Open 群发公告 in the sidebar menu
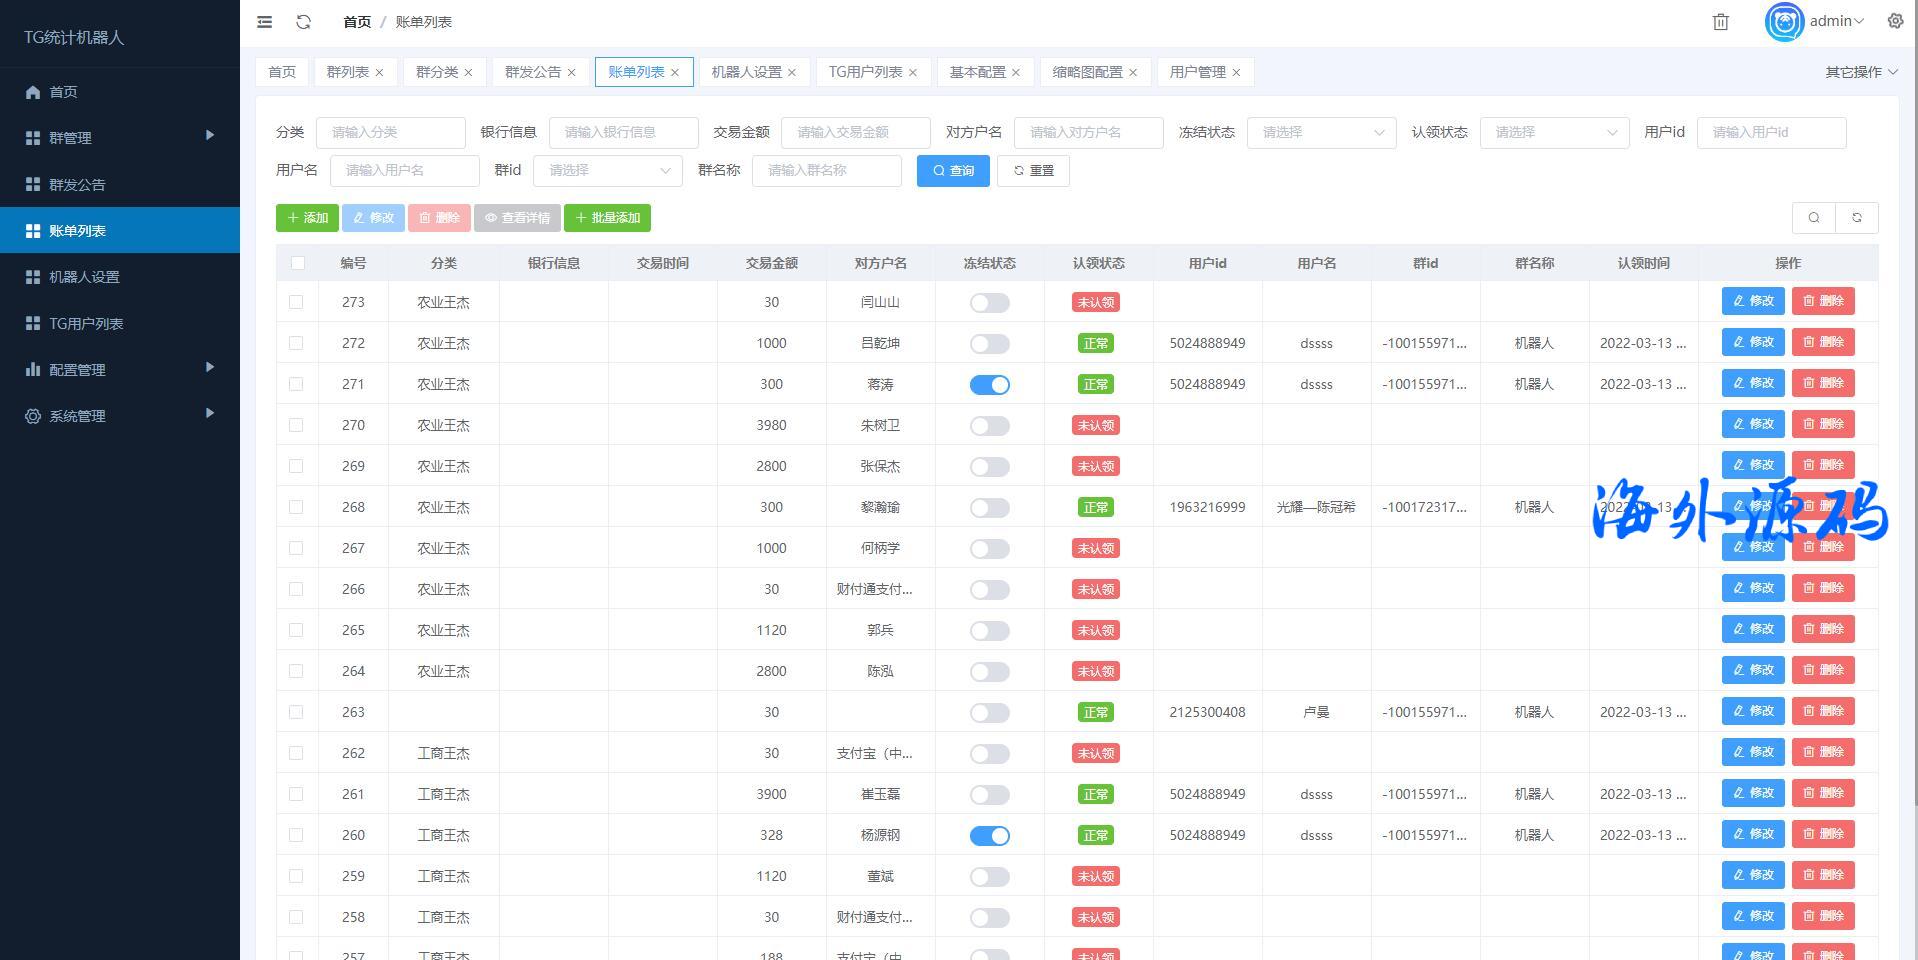 point(77,185)
